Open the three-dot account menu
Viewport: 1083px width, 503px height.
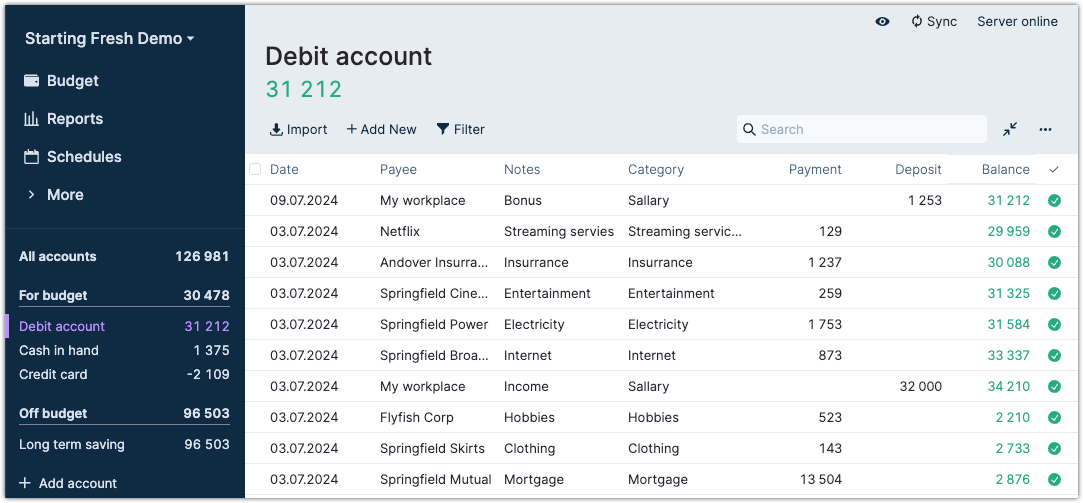[1045, 129]
